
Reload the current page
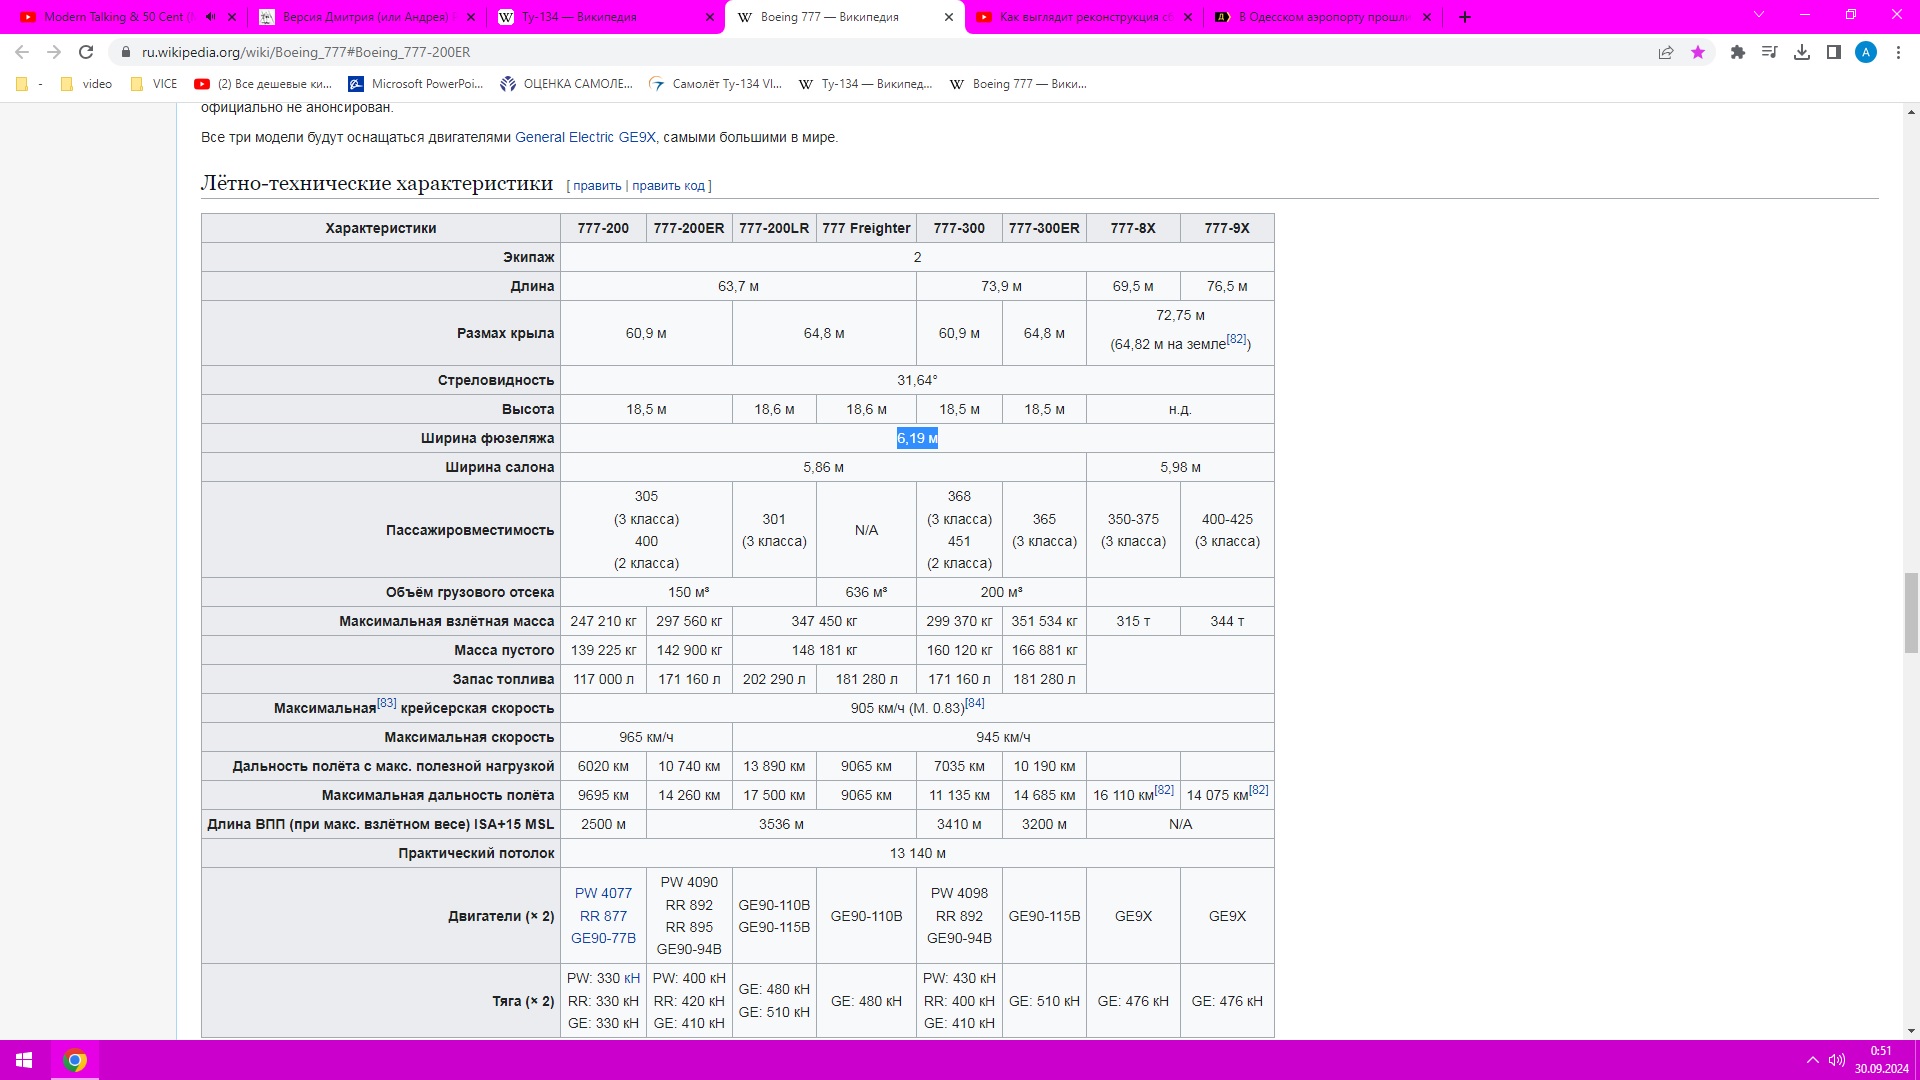point(86,52)
